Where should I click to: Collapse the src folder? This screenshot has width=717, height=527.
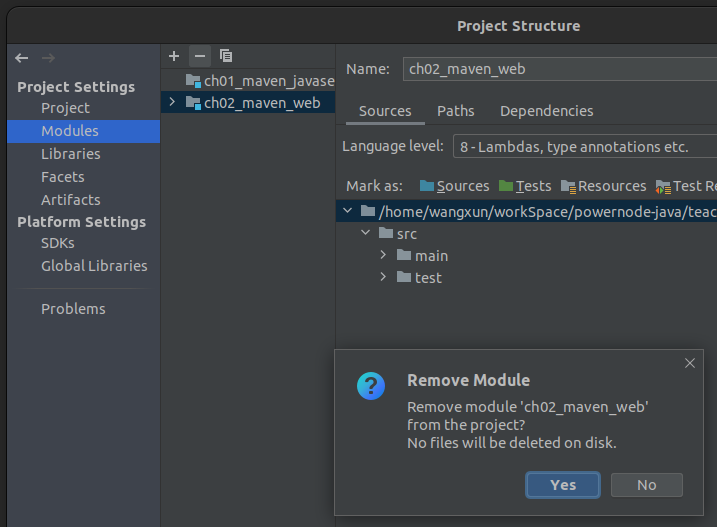tap(366, 233)
